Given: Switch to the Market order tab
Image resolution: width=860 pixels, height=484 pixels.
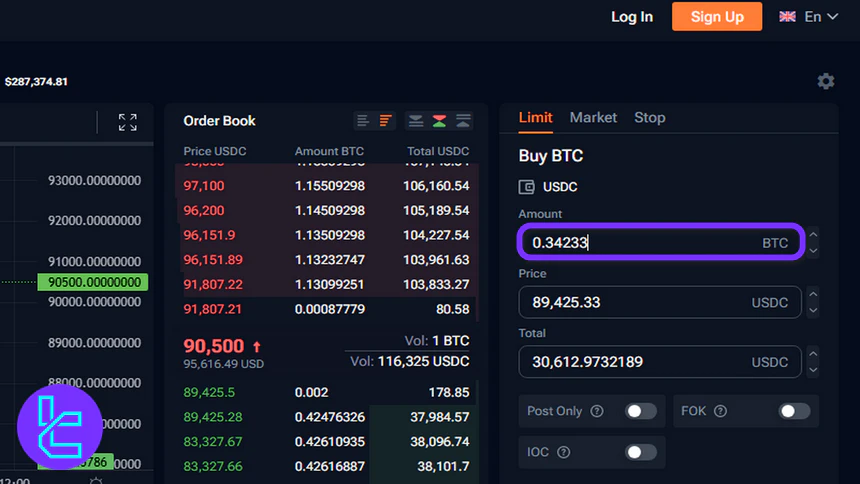Looking at the screenshot, I should [593, 117].
